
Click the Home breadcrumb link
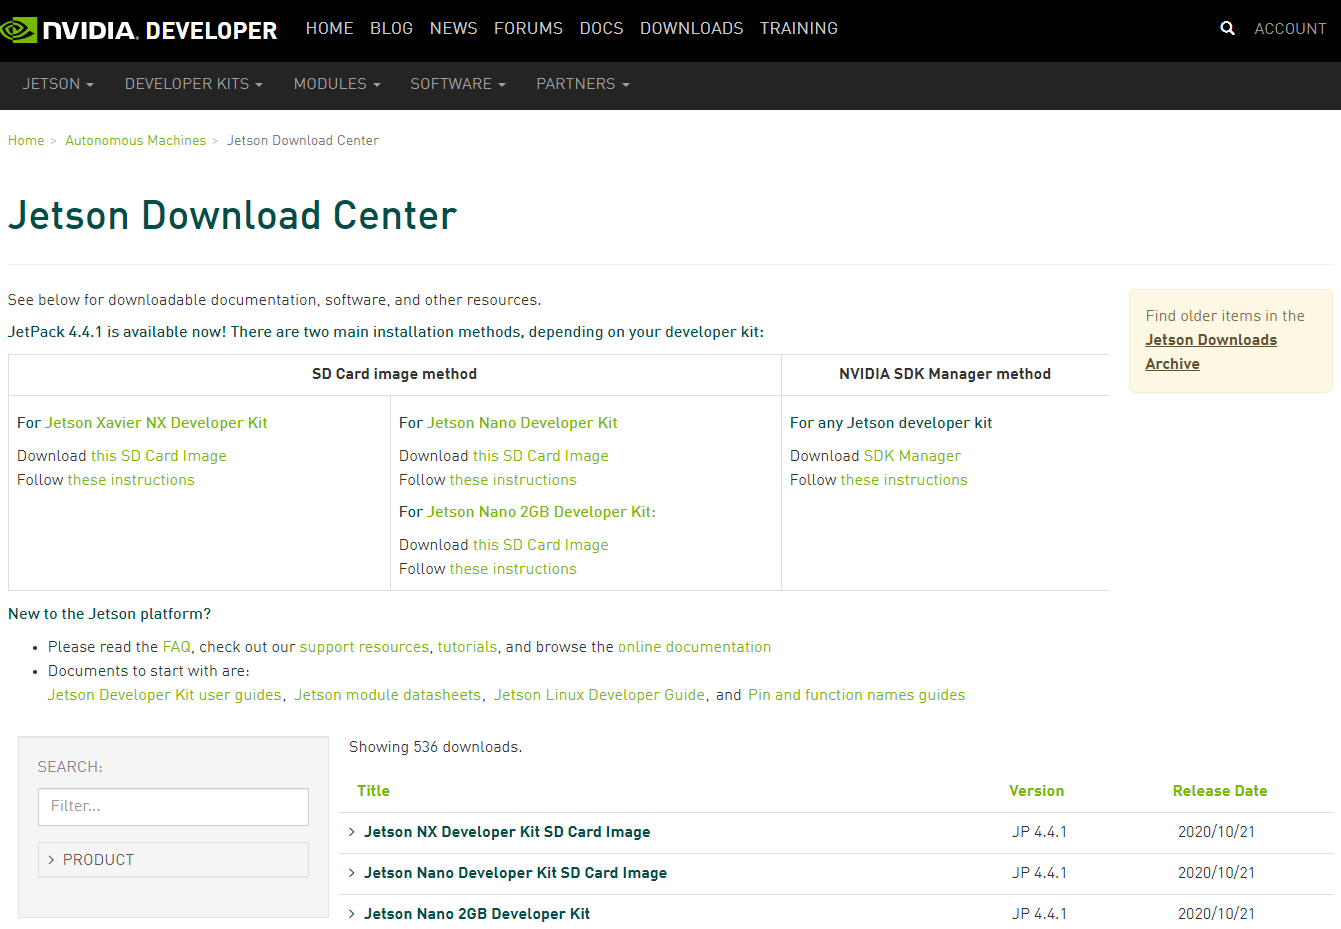(26, 141)
